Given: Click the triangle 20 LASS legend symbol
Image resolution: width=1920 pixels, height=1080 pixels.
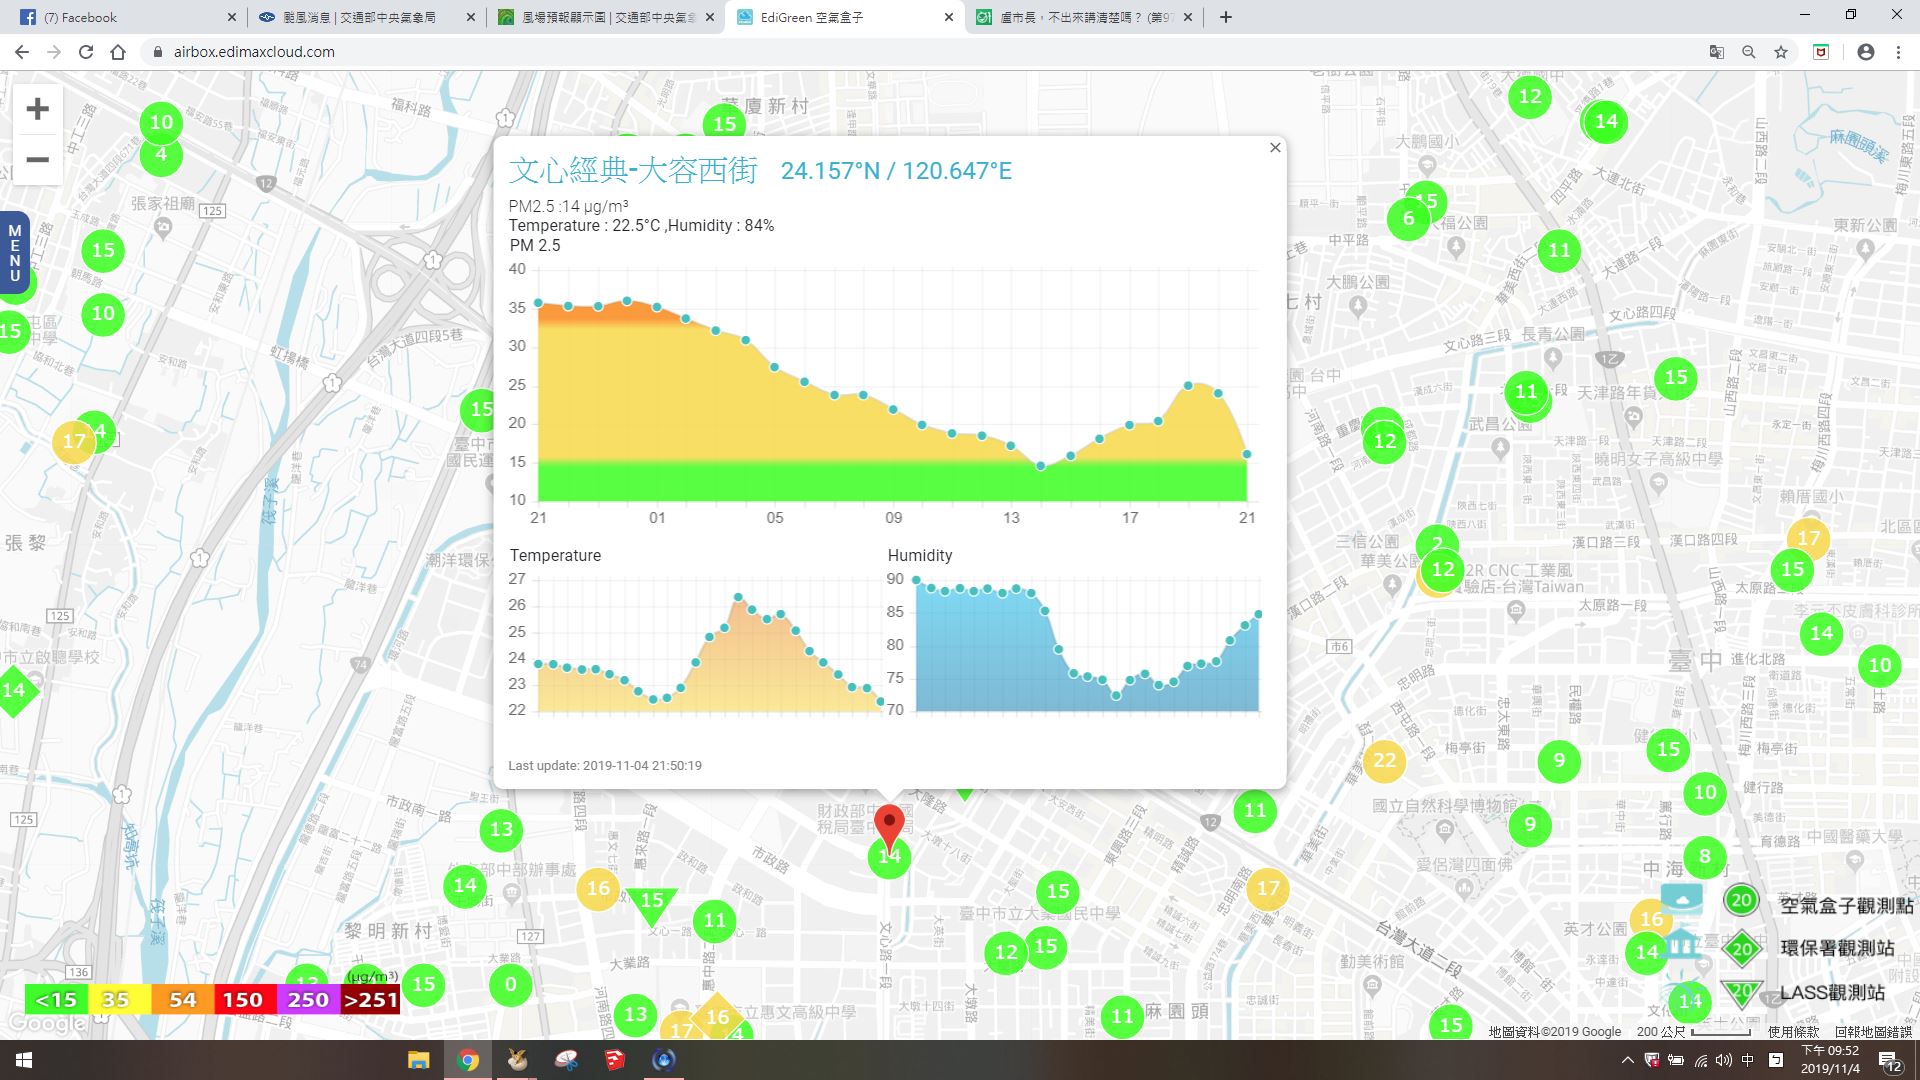Looking at the screenshot, I should [1742, 991].
